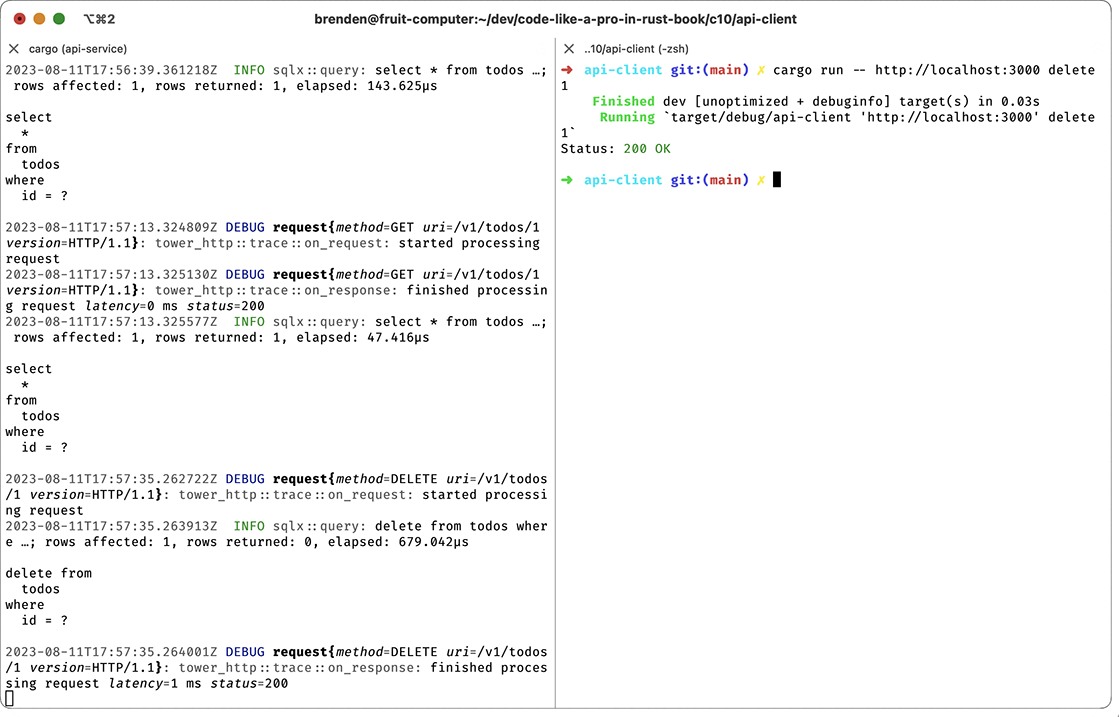Click timestamp 2023-08-11T17:57:35.264001Z
This screenshot has height=717, width=1119.
tap(111, 651)
